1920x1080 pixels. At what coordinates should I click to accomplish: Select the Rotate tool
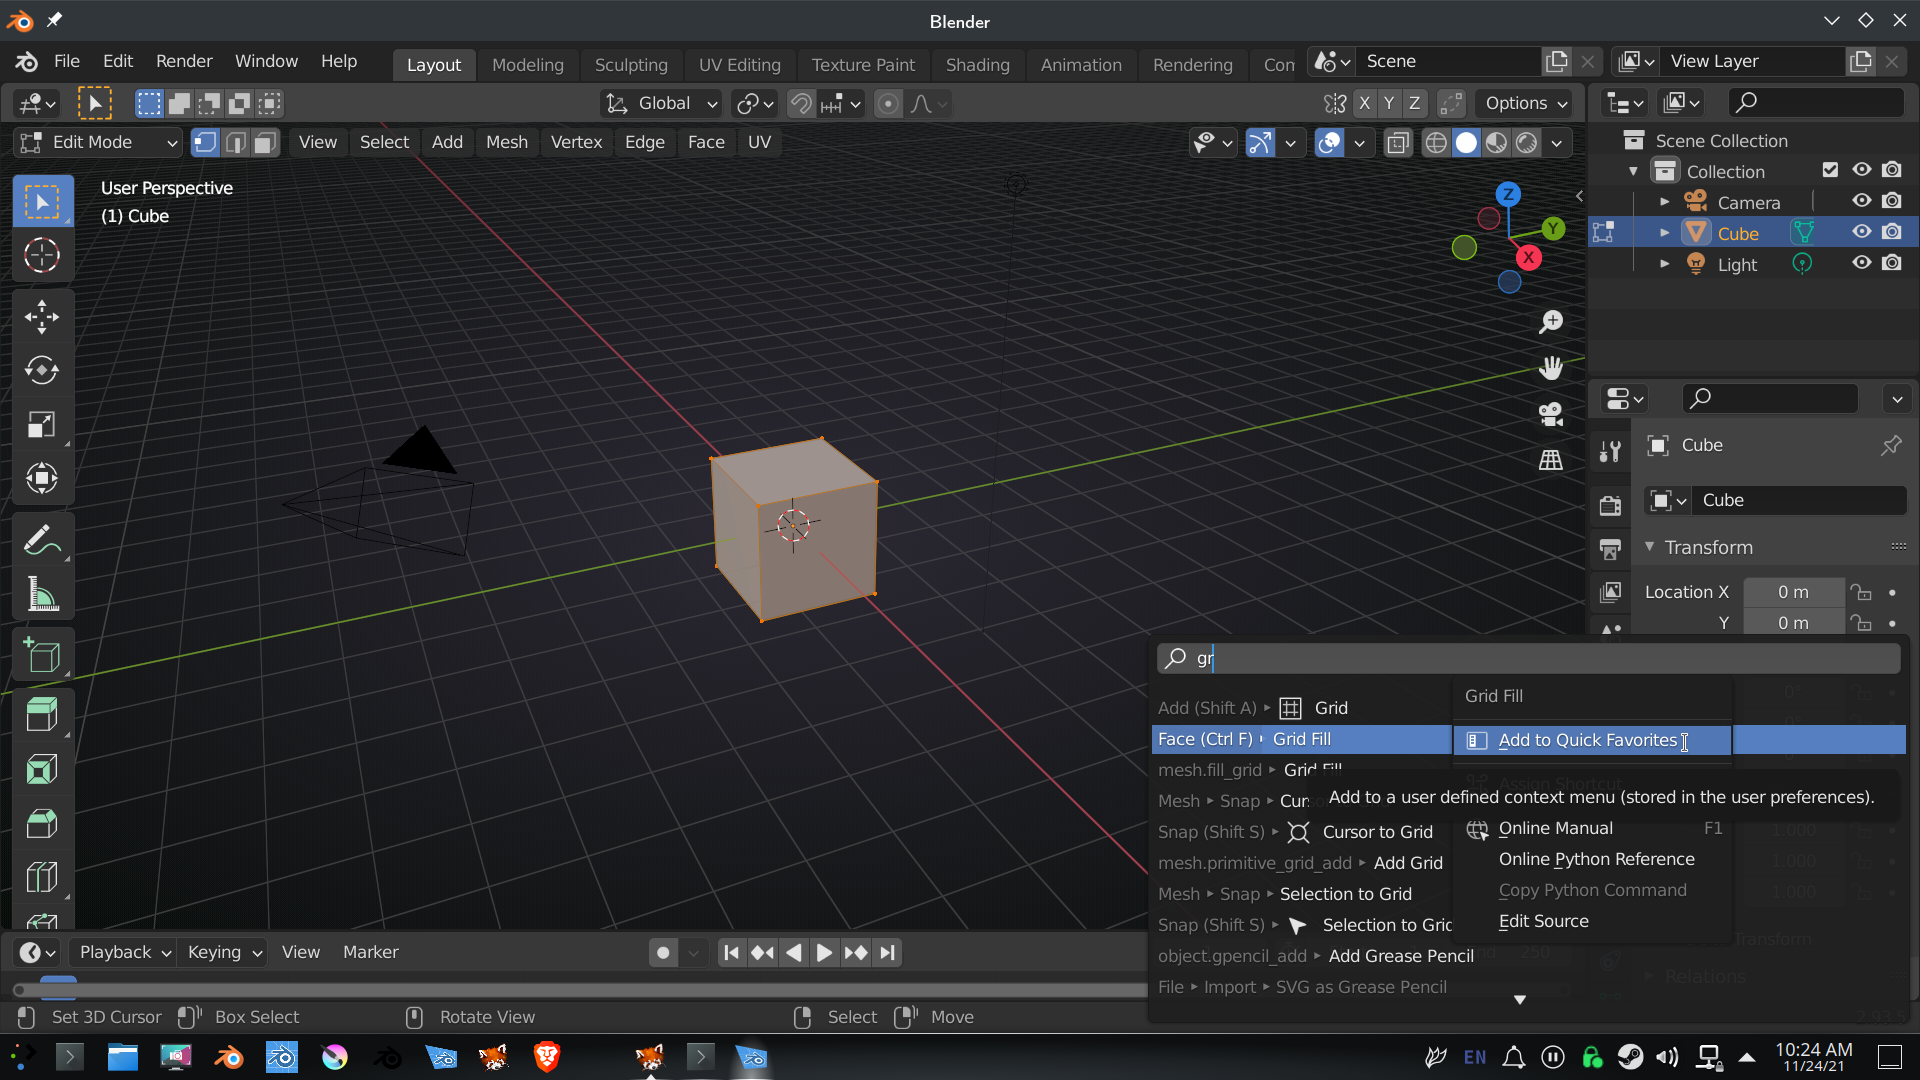click(x=41, y=371)
